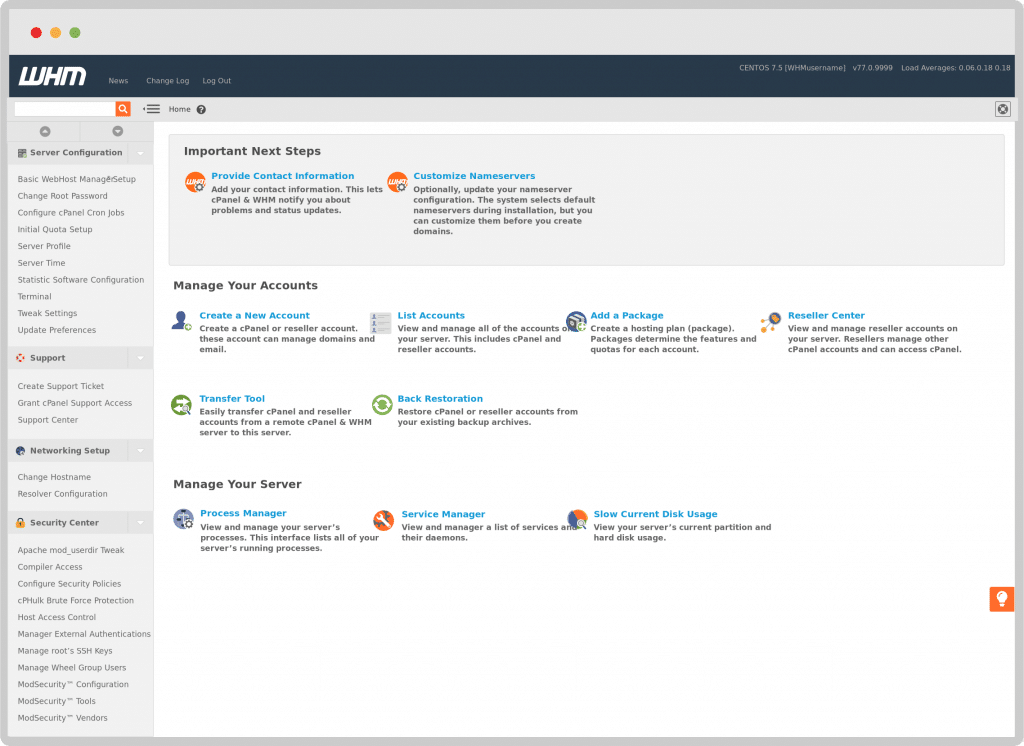The height and width of the screenshot is (746, 1024).
Task: Open the Add a Package globe icon
Action: pos(576,321)
